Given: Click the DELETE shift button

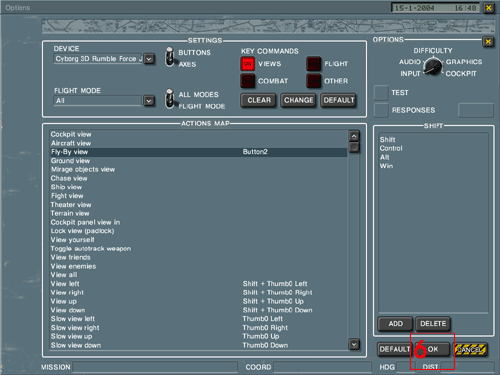Looking at the screenshot, I should pos(433,324).
